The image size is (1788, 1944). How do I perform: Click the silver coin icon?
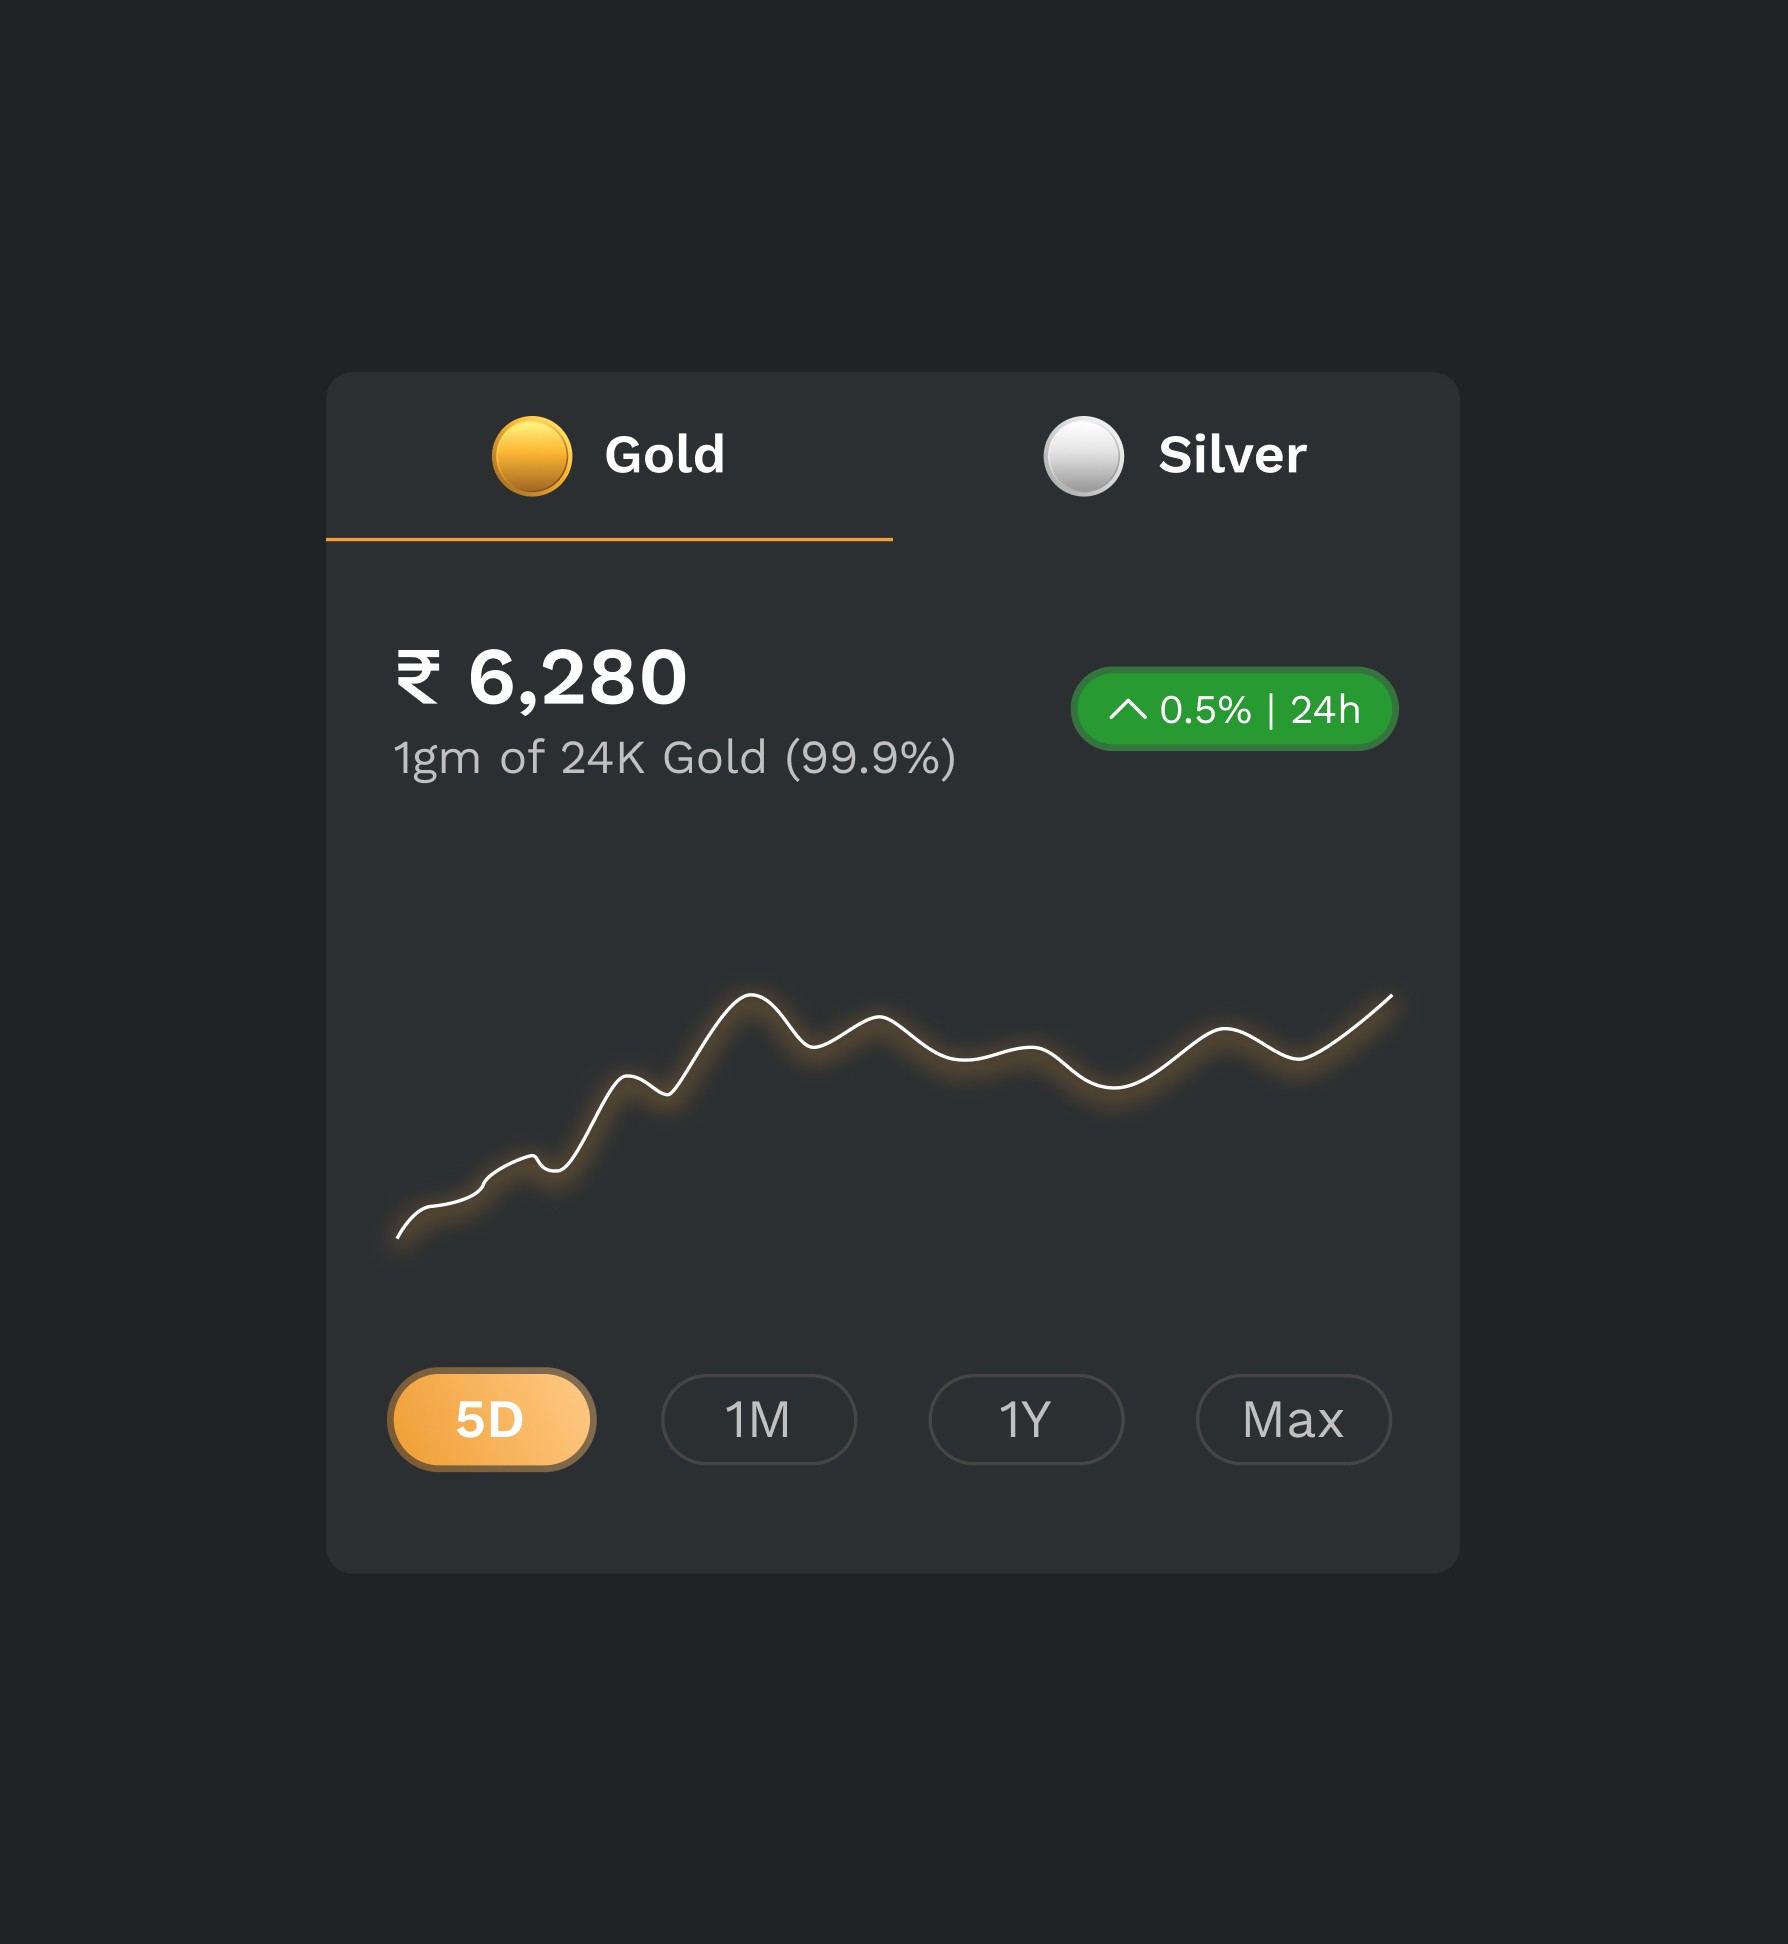(1083, 456)
